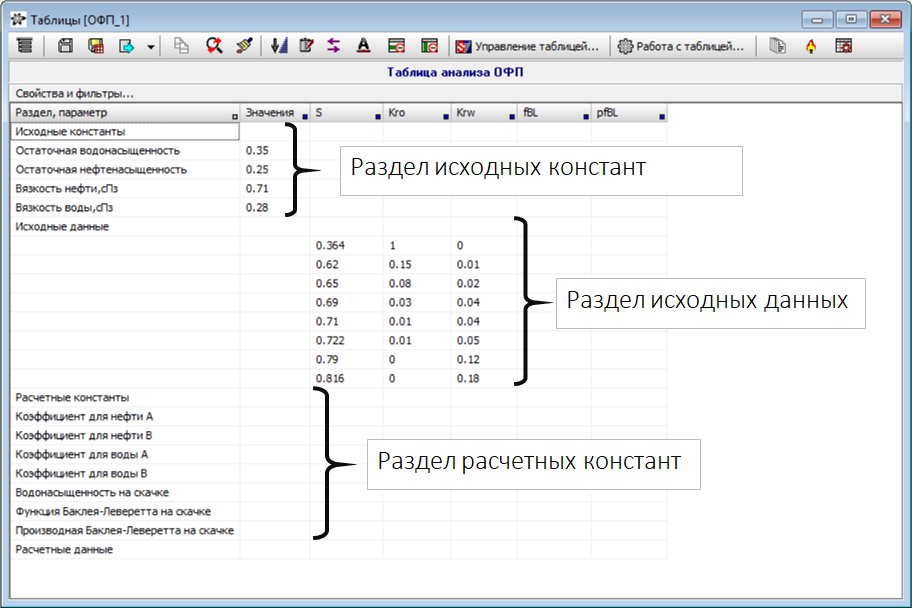Click value 0.25 cell

(x=257, y=170)
